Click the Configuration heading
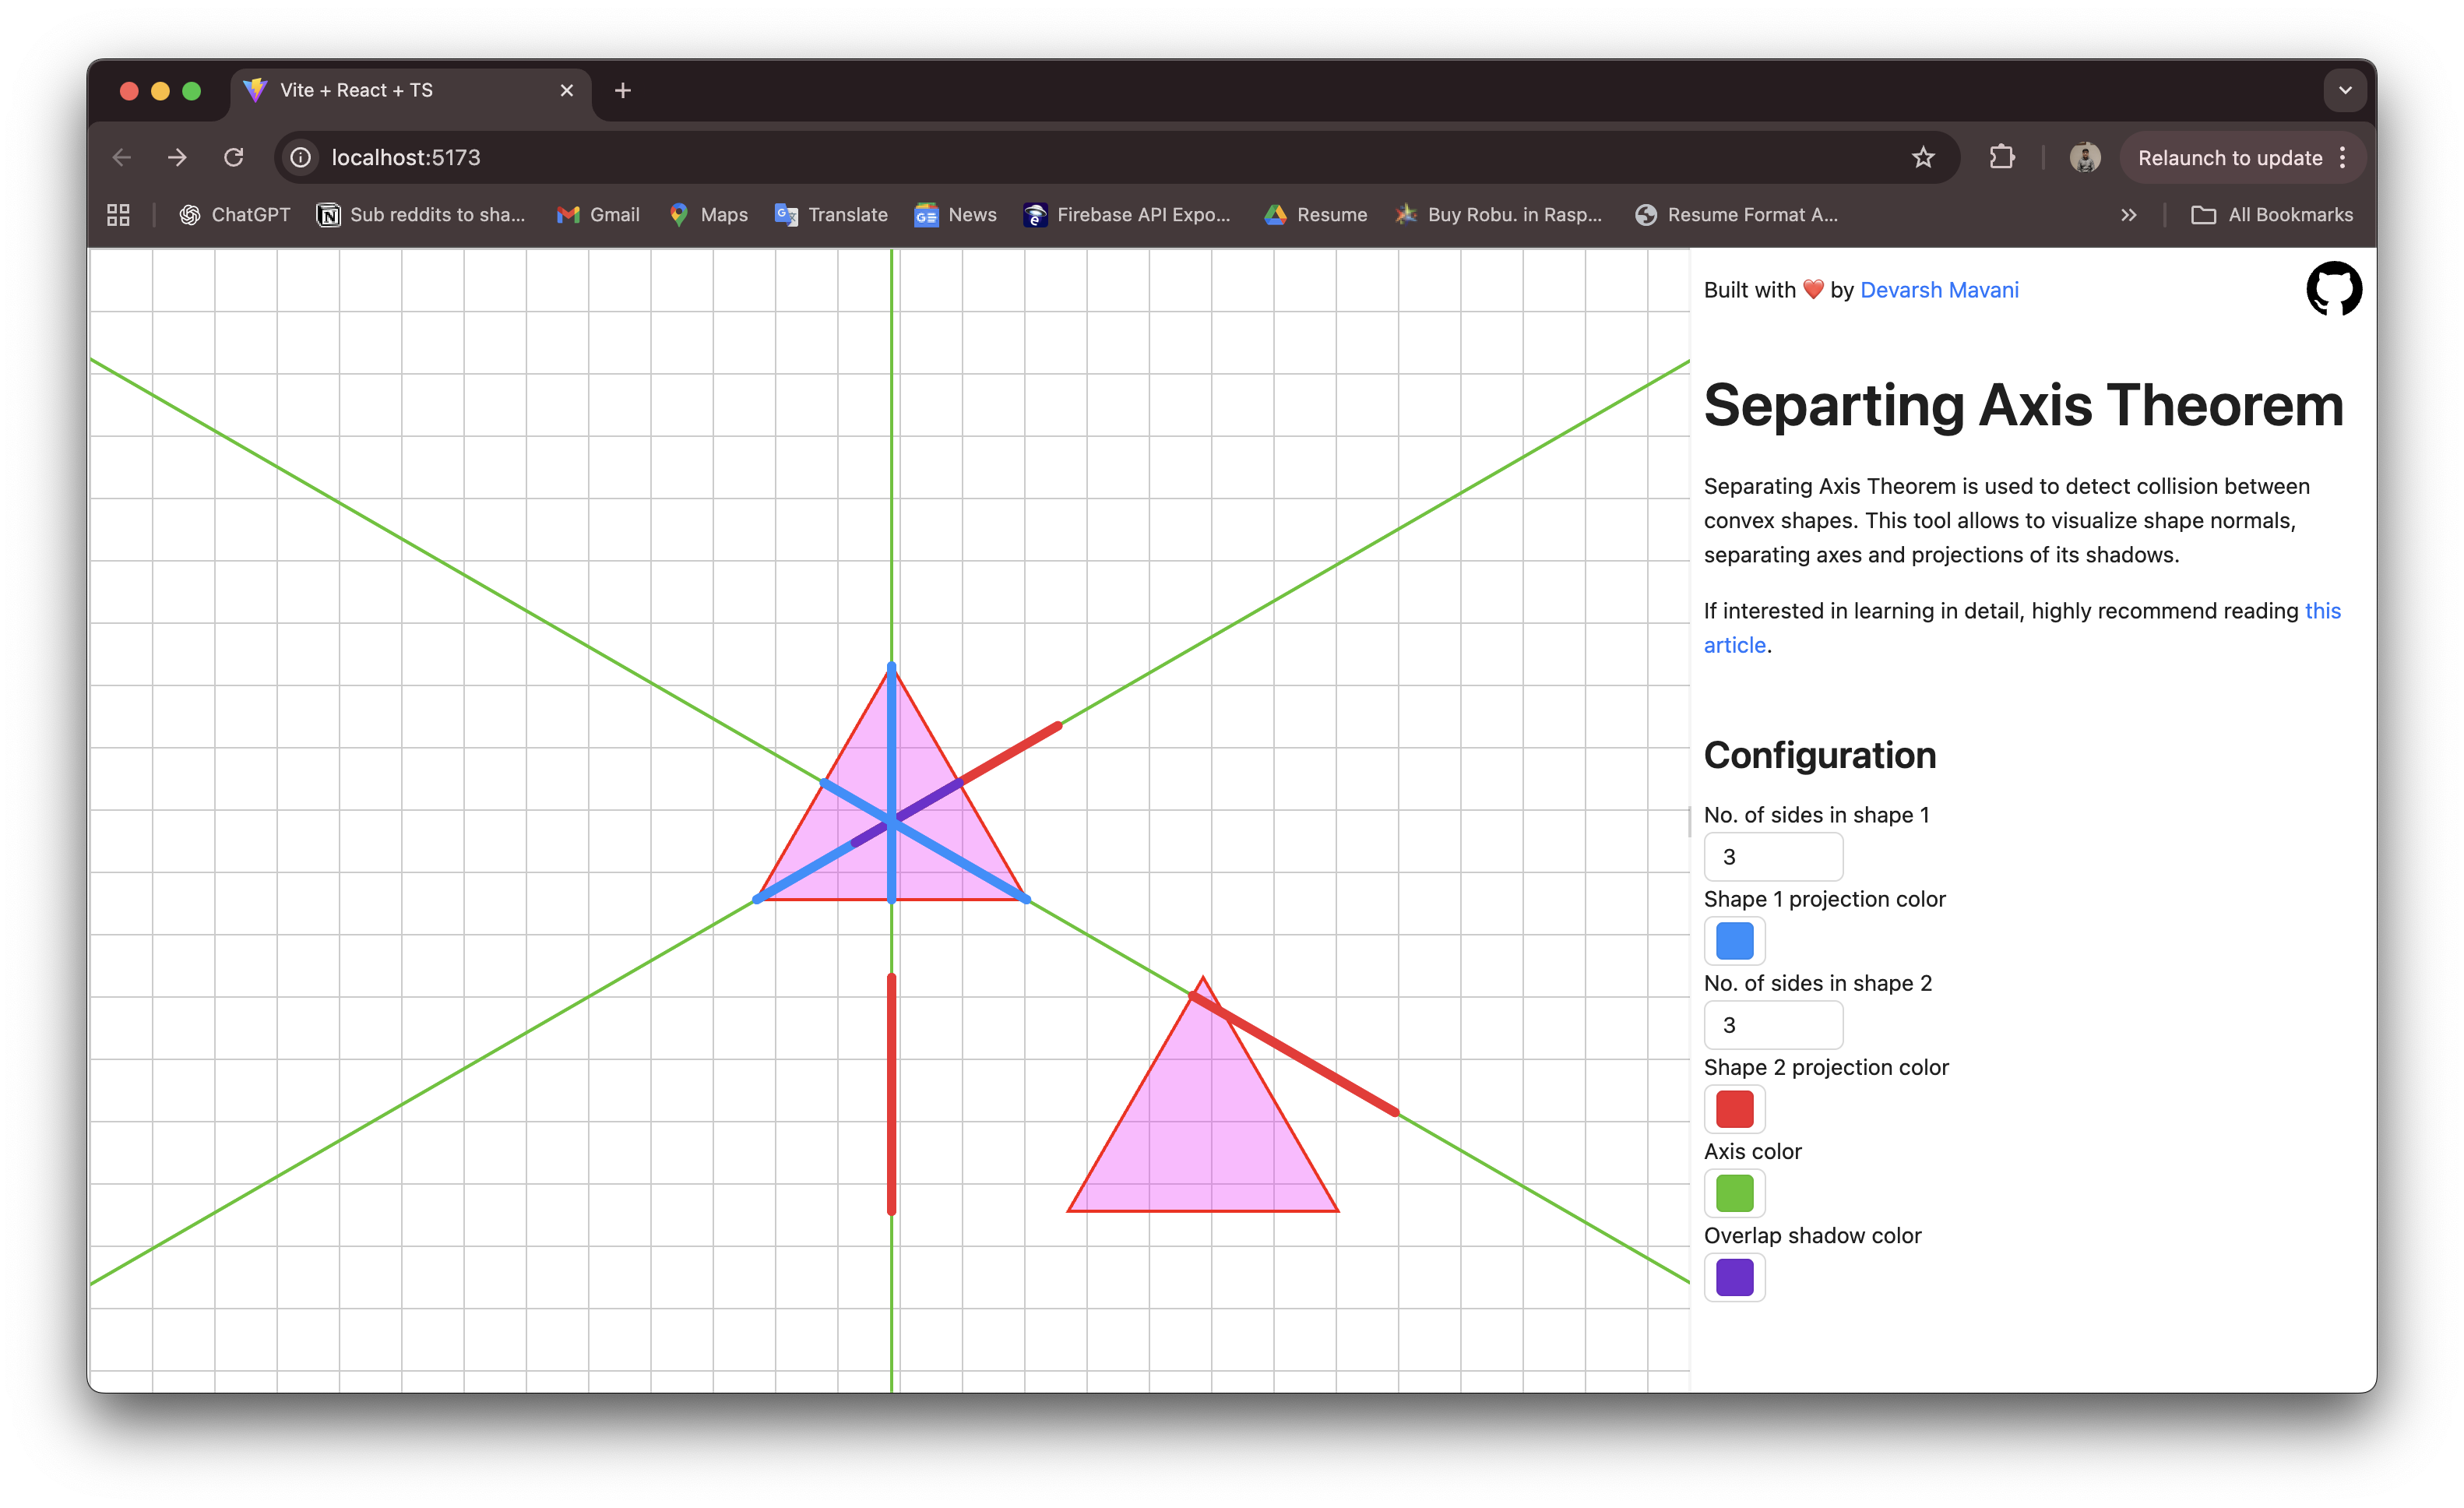Image resolution: width=2464 pixels, height=1508 pixels. pyautogui.click(x=1820, y=755)
